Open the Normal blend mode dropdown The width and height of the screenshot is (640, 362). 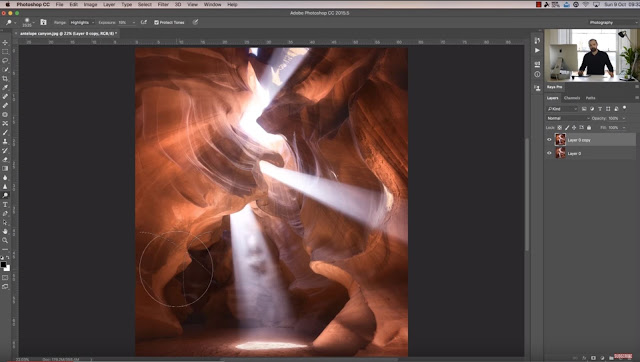[x=568, y=118]
